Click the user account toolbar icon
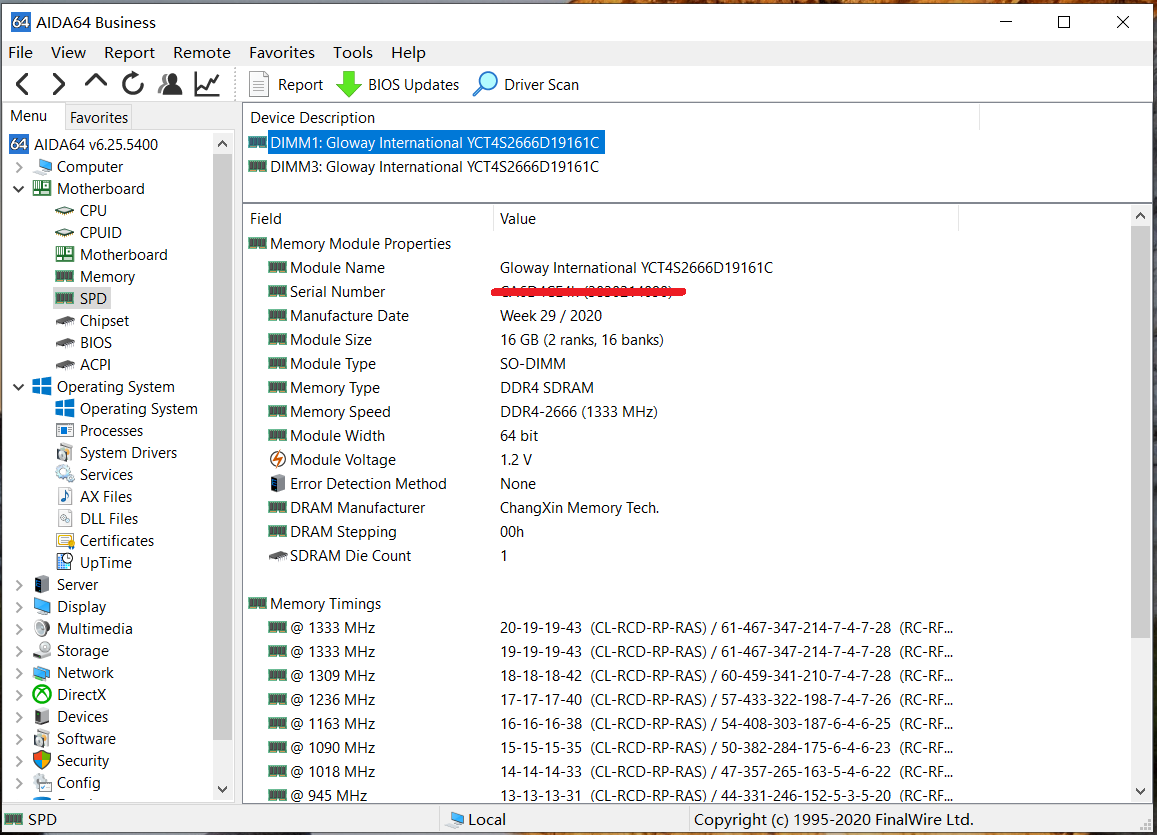 (x=170, y=84)
